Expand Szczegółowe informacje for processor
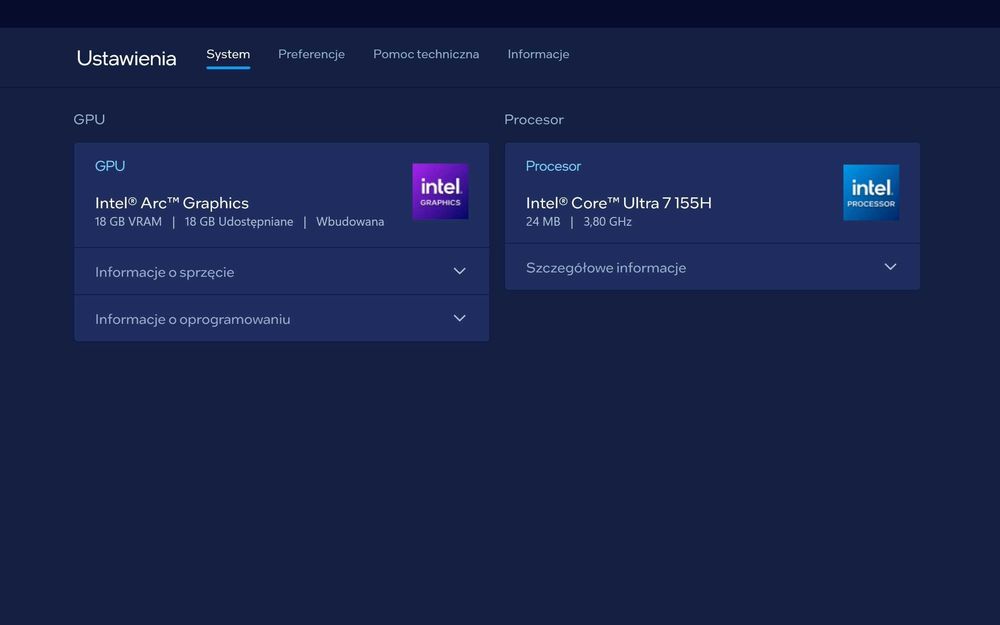This screenshot has height=625, width=1000. [712, 267]
